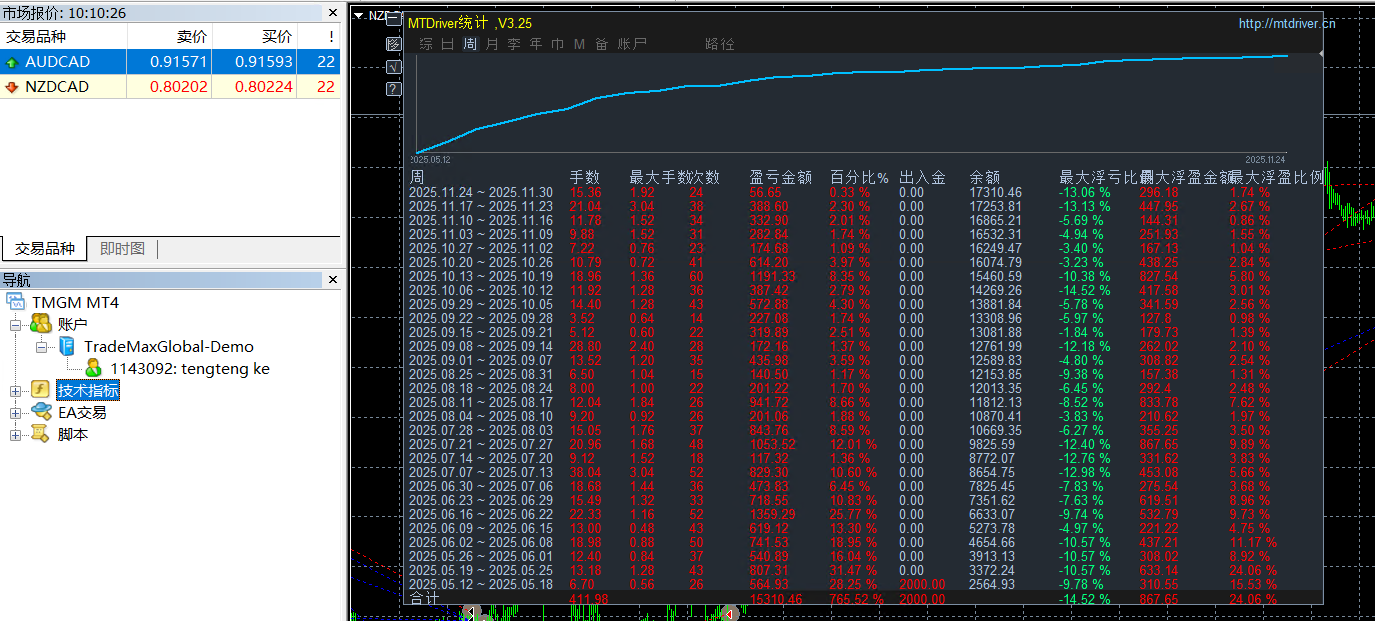
Task: Click the 技术指标 indicators icon
Action: pyautogui.click(x=41, y=390)
